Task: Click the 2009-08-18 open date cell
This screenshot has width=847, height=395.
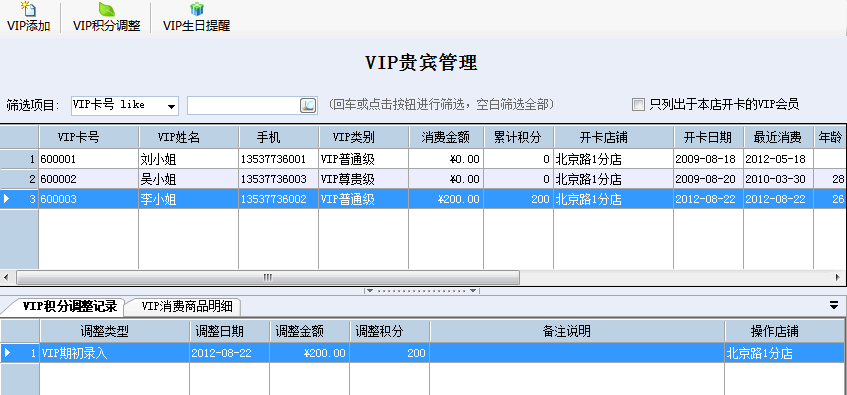Action: click(x=708, y=159)
